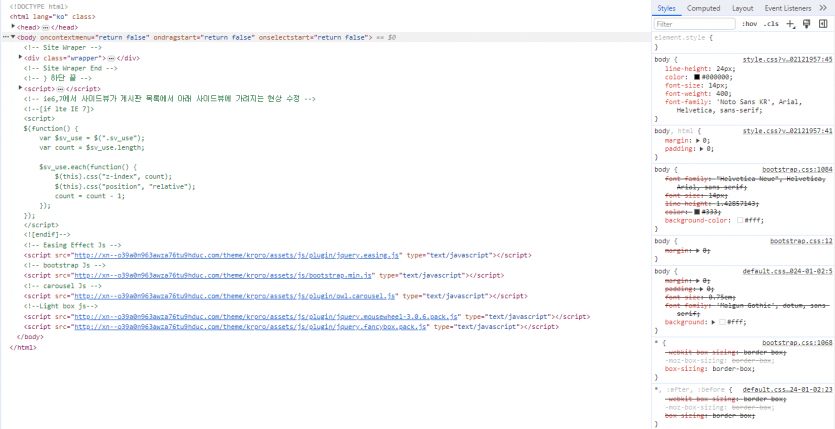Add a new style rule with plus icon
Viewport: 835px width, 429px height.
tap(791, 24)
